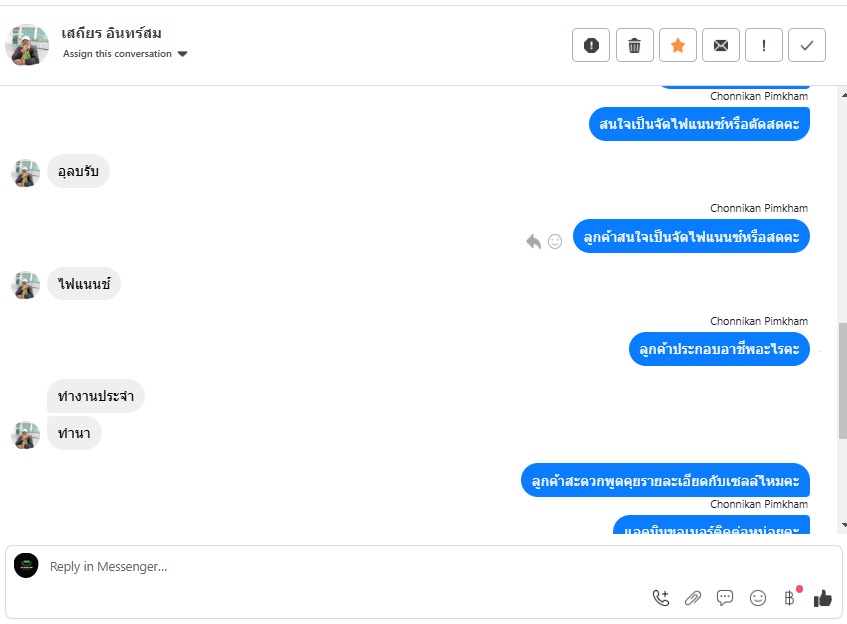Screen dimensions: 847x624
Task: Delete conversation using the trash icon
Action: (635, 45)
